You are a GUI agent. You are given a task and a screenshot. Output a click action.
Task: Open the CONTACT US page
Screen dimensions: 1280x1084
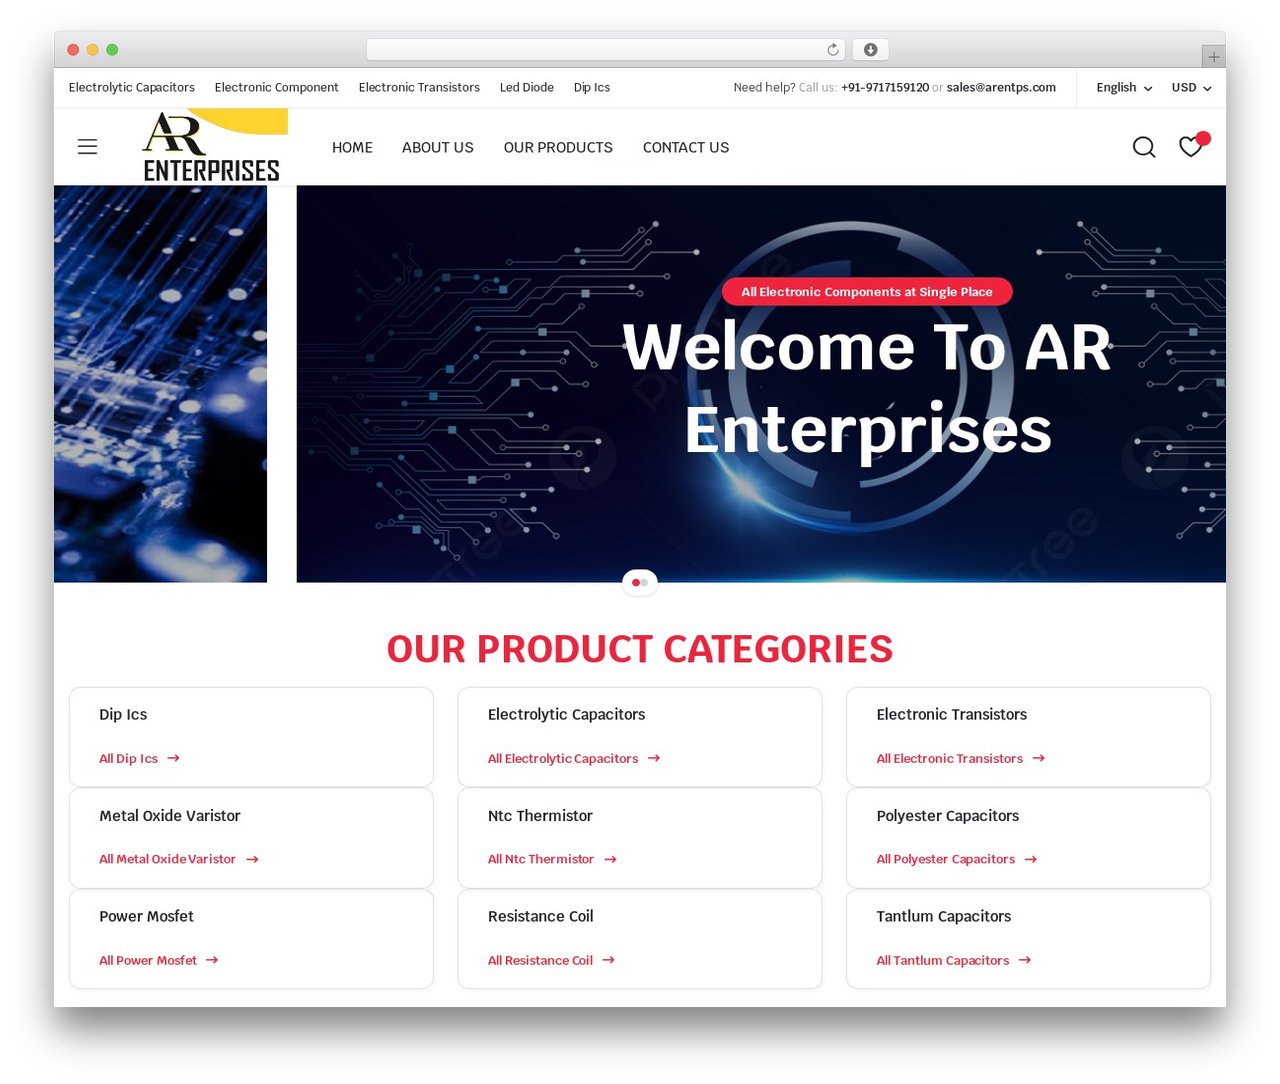[x=686, y=147]
